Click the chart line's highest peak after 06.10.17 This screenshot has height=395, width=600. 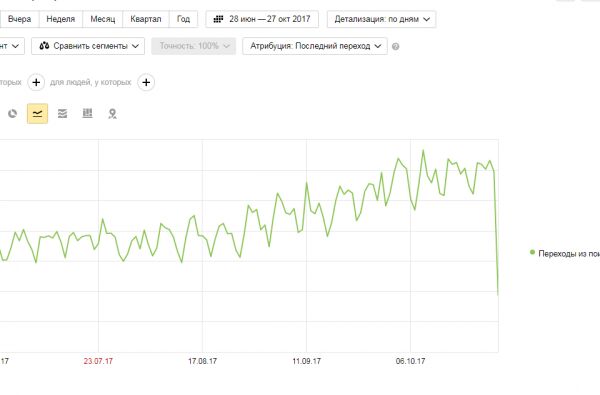(423, 150)
